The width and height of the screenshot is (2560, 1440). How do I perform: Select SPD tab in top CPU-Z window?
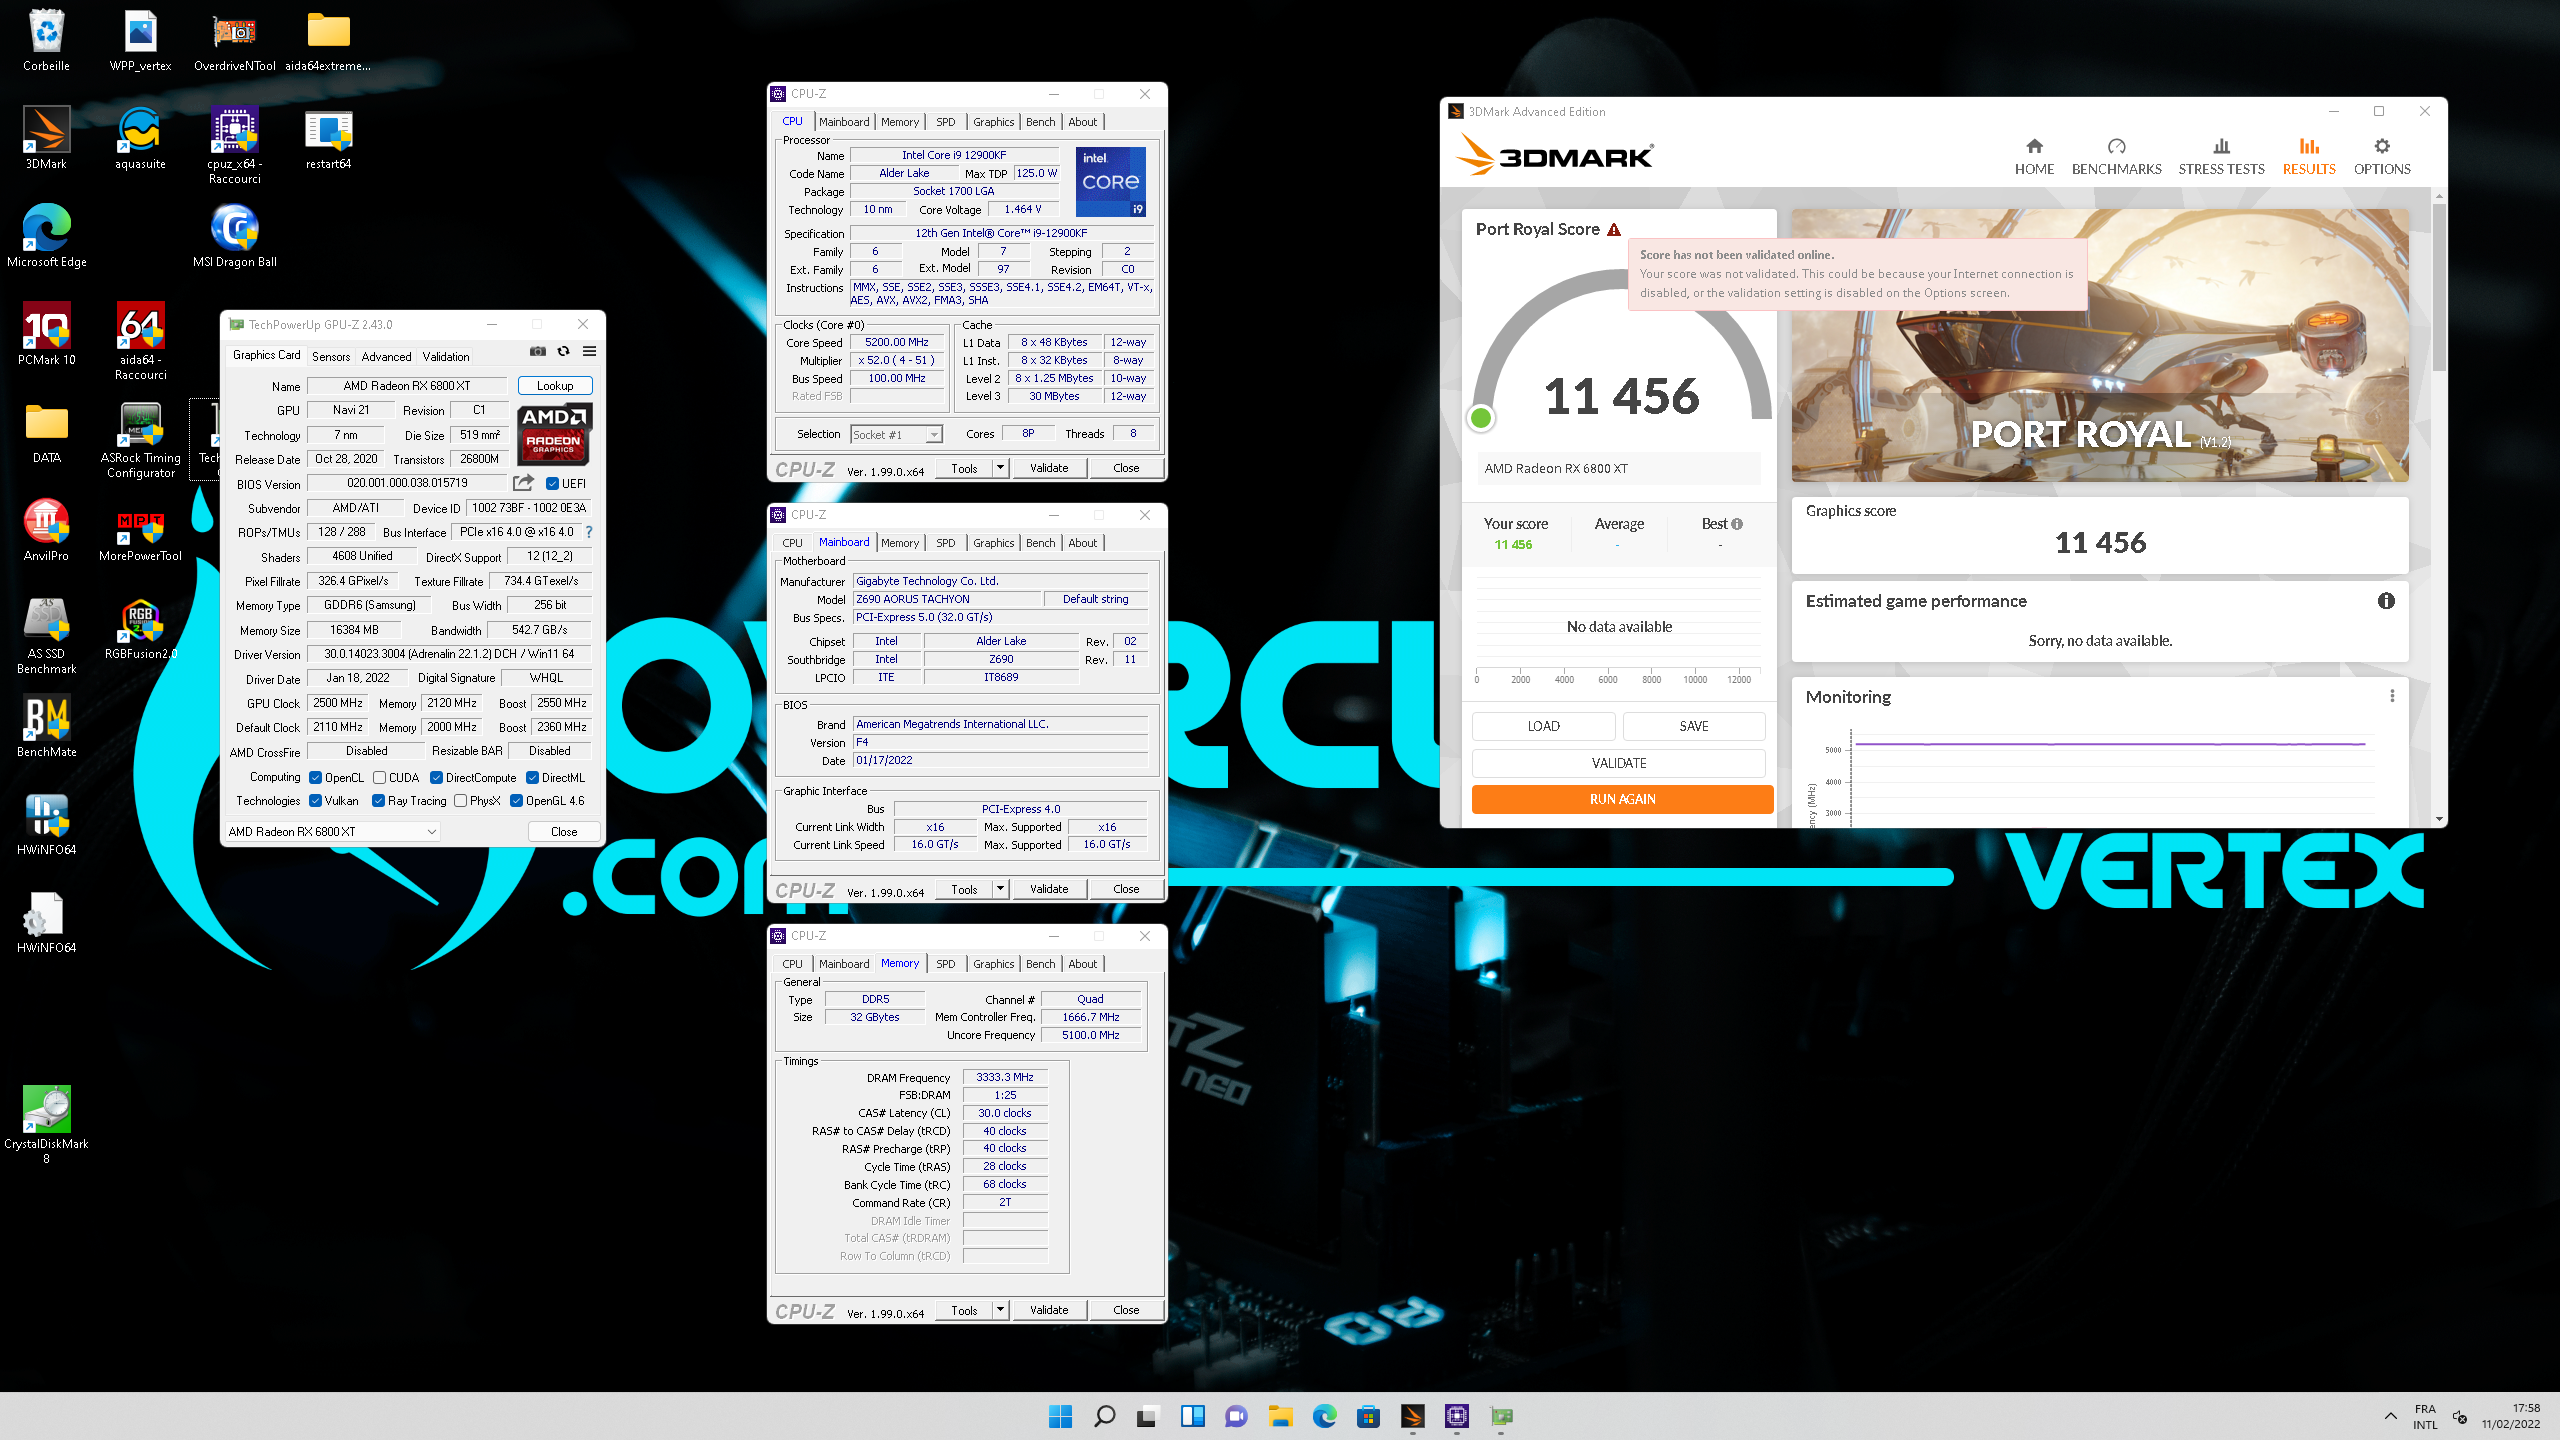(x=945, y=122)
